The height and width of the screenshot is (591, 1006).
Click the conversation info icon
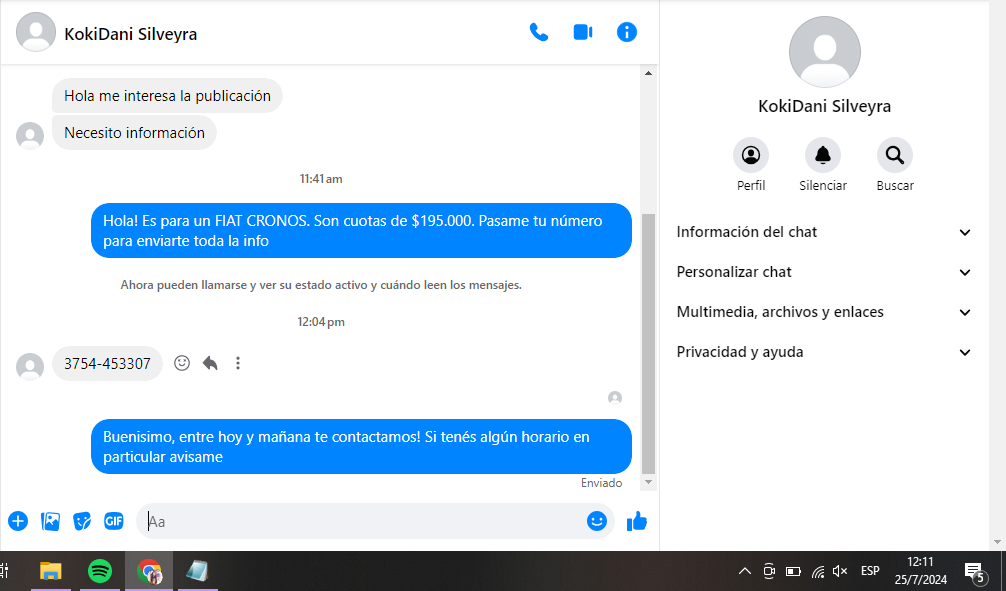coord(627,32)
